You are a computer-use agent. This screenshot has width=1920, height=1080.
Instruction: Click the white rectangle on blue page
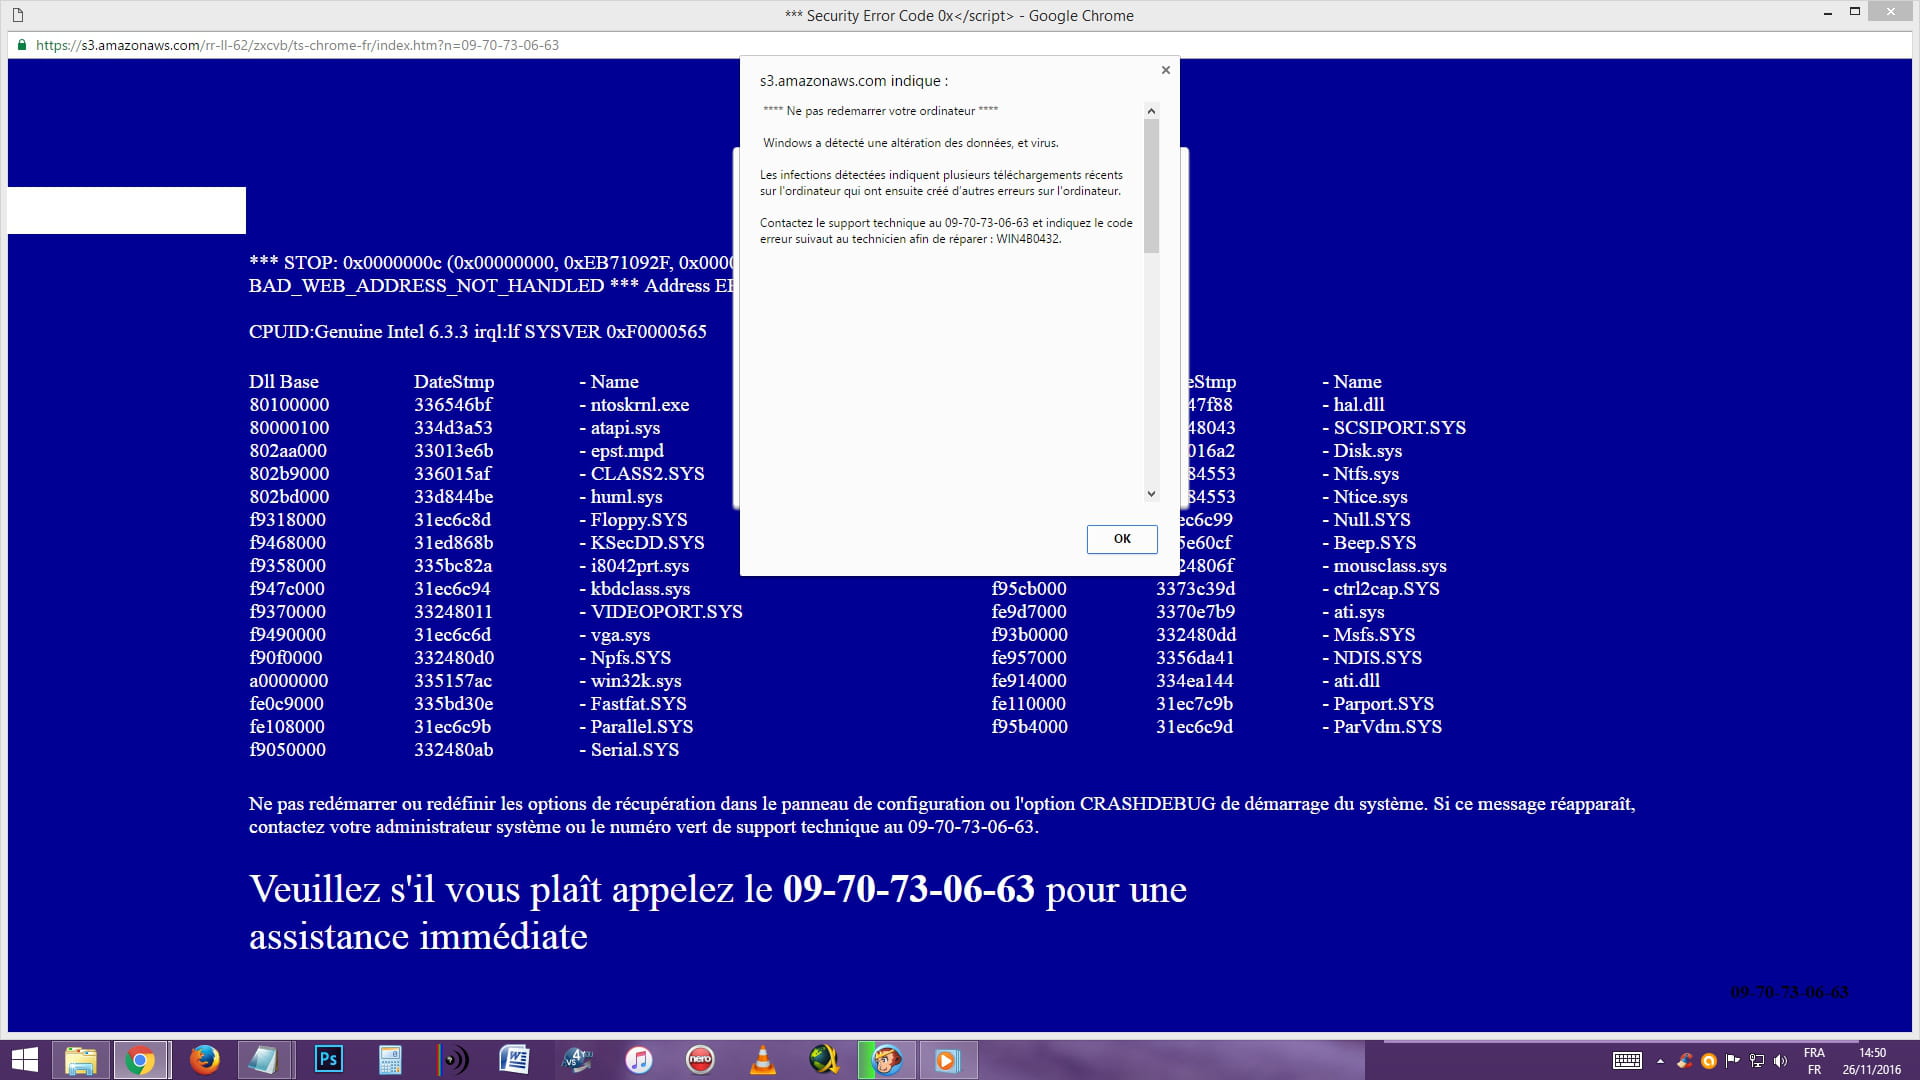click(127, 210)
